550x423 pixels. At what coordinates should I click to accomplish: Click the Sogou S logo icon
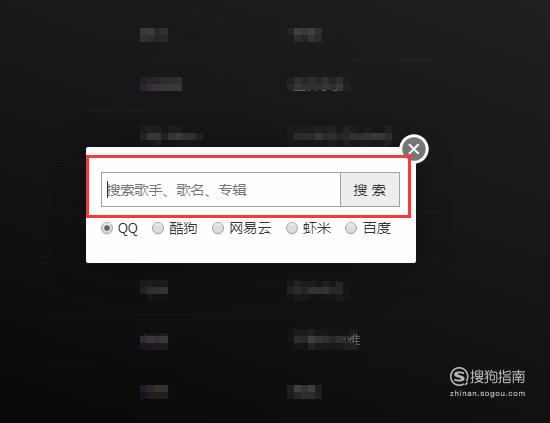point(459,376)
